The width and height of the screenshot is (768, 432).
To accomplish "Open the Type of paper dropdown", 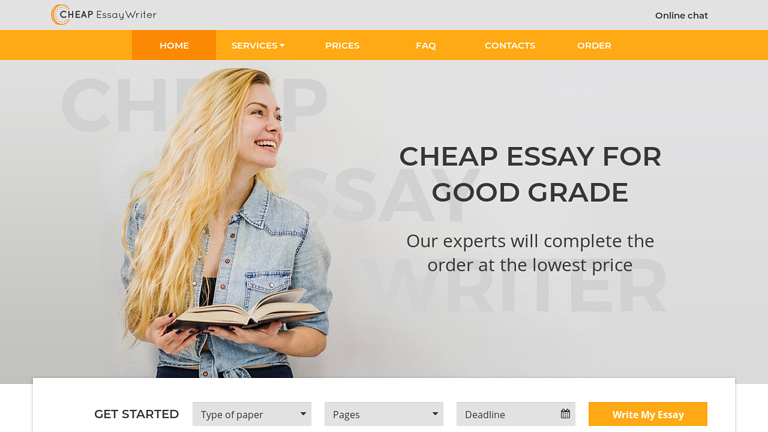I will click(x=252, y=414).
